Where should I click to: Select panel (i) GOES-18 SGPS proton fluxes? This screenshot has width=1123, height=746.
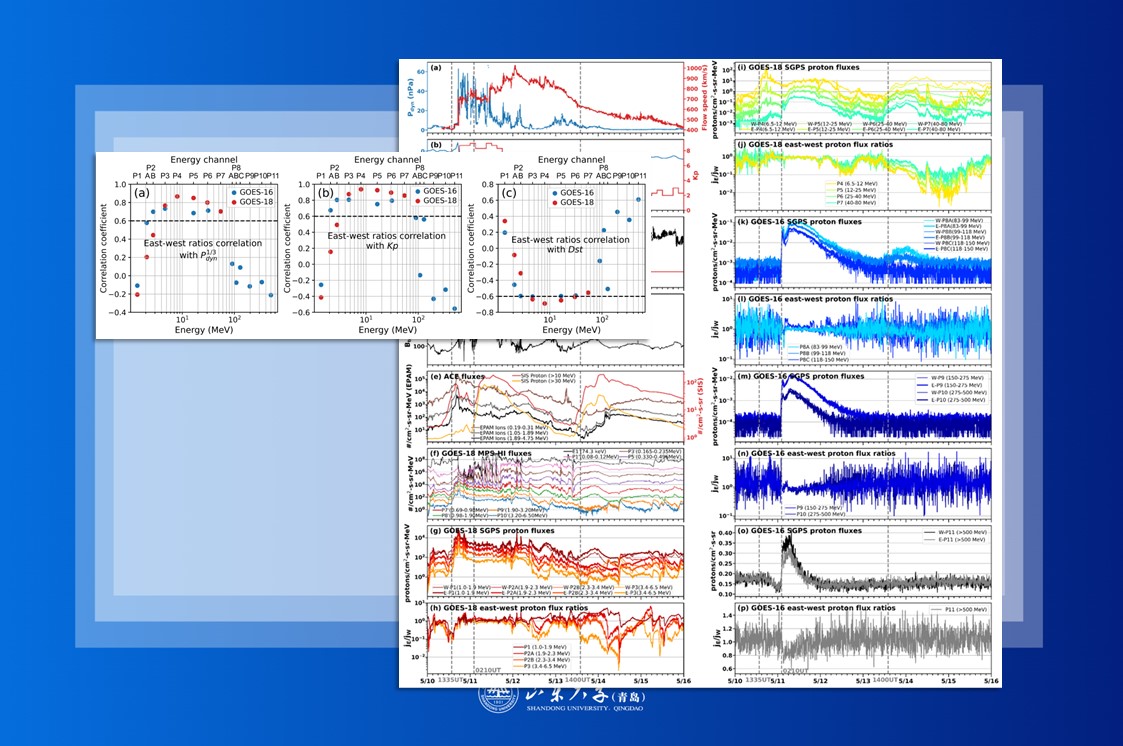(x=861, y=96)
